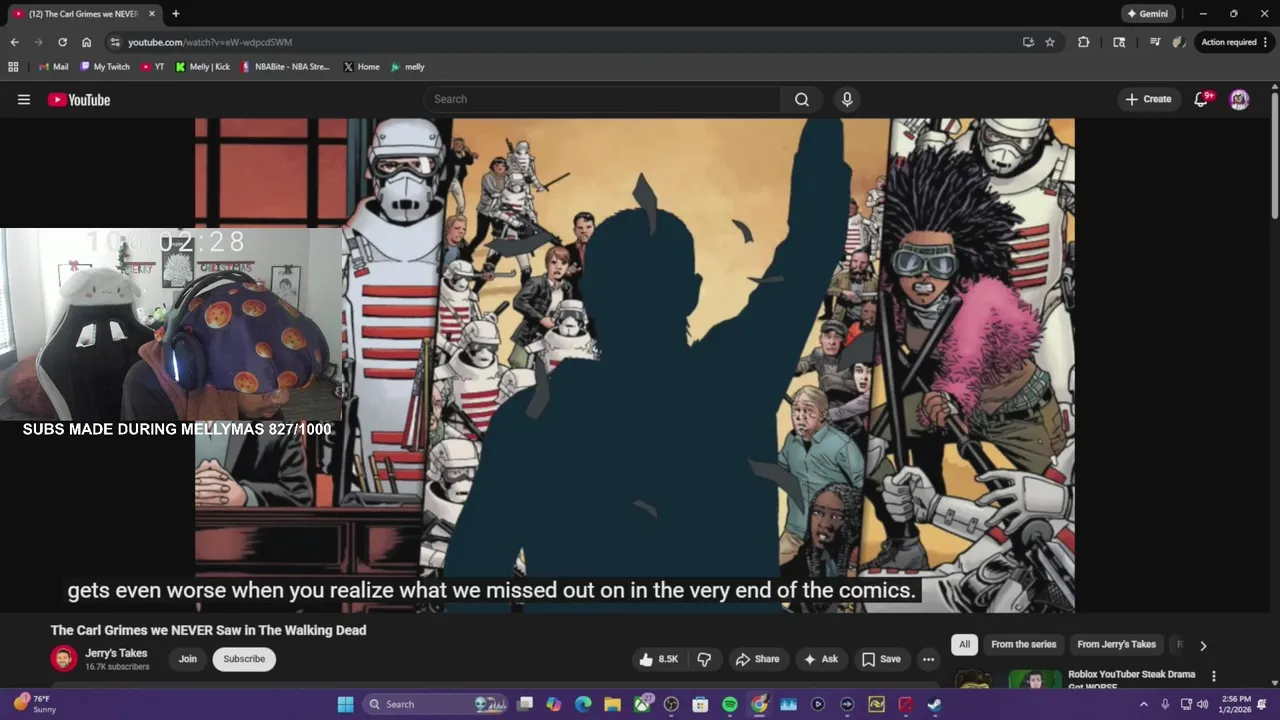Open the bookmarks apps grid icon
Viewport: 1280px width, 720px height.
13,67
